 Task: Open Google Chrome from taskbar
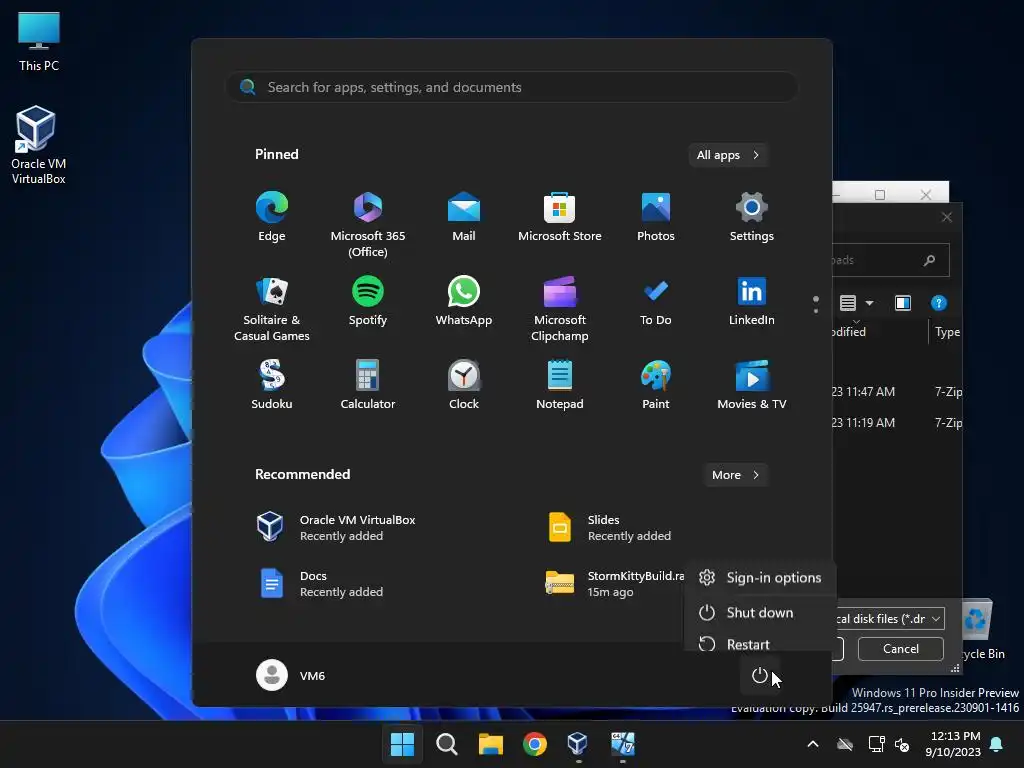pos(535,744)
